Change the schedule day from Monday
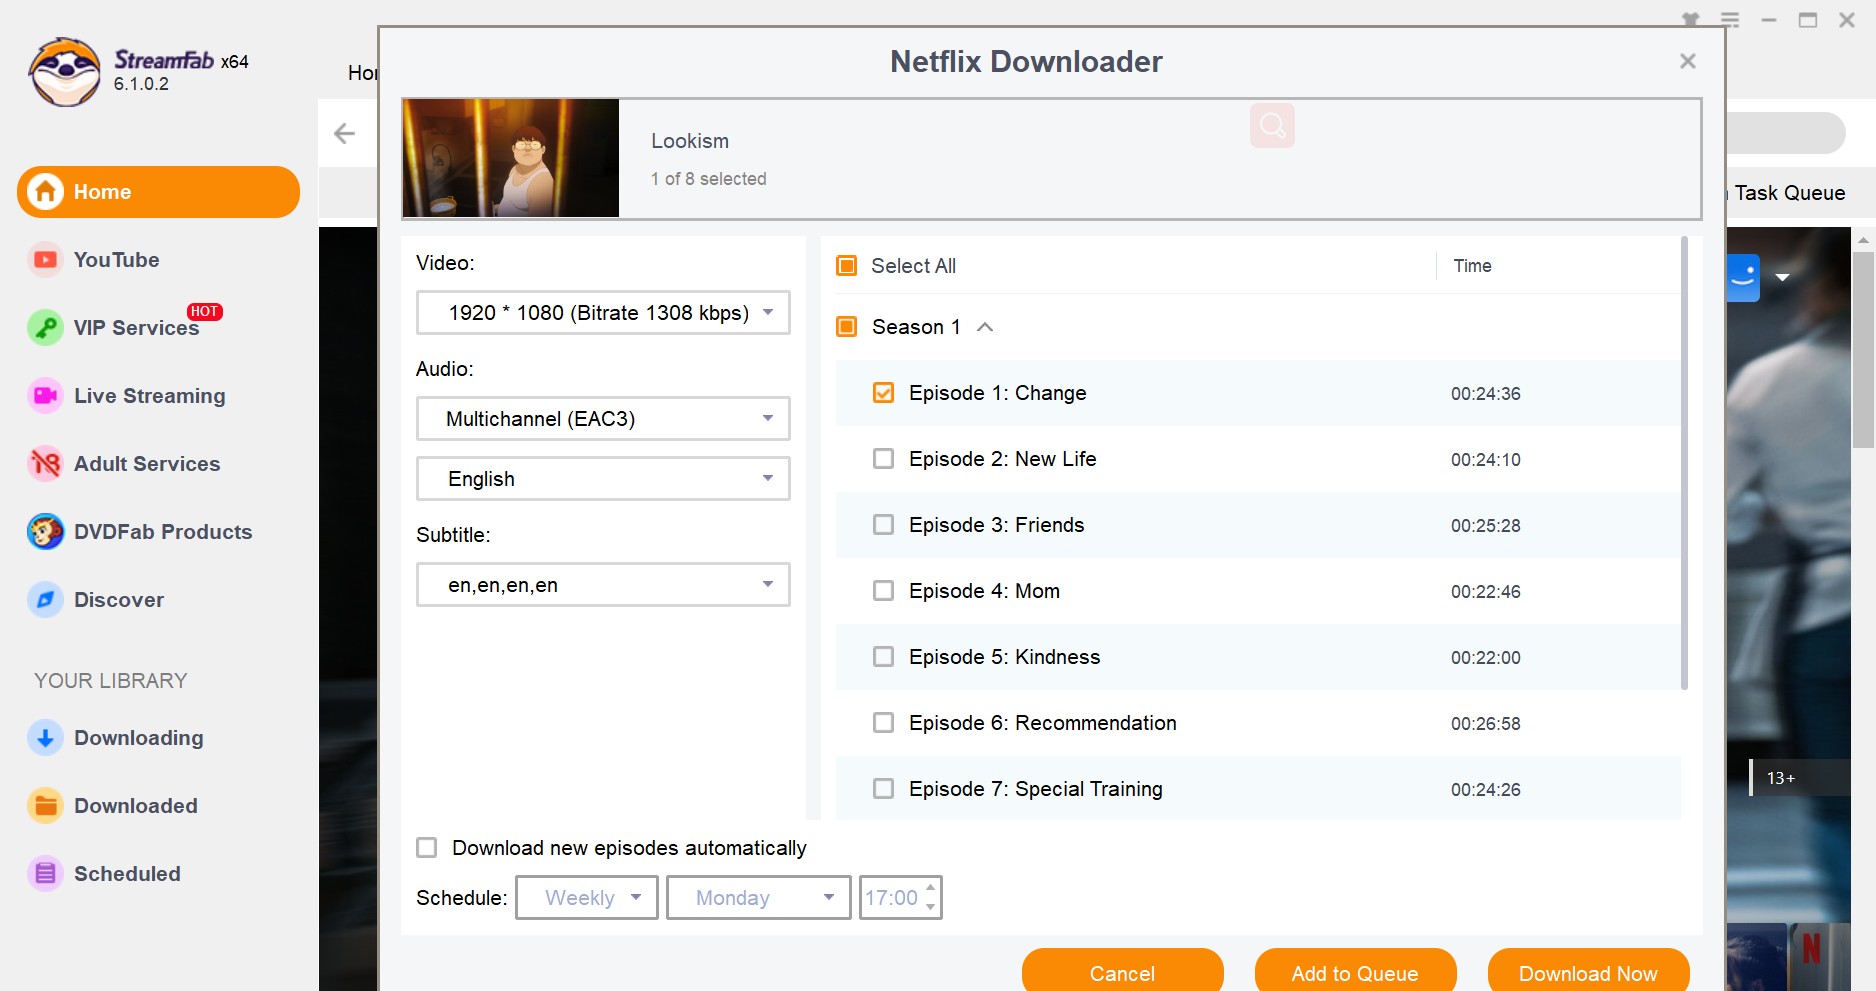 click(x=757, y=897)
